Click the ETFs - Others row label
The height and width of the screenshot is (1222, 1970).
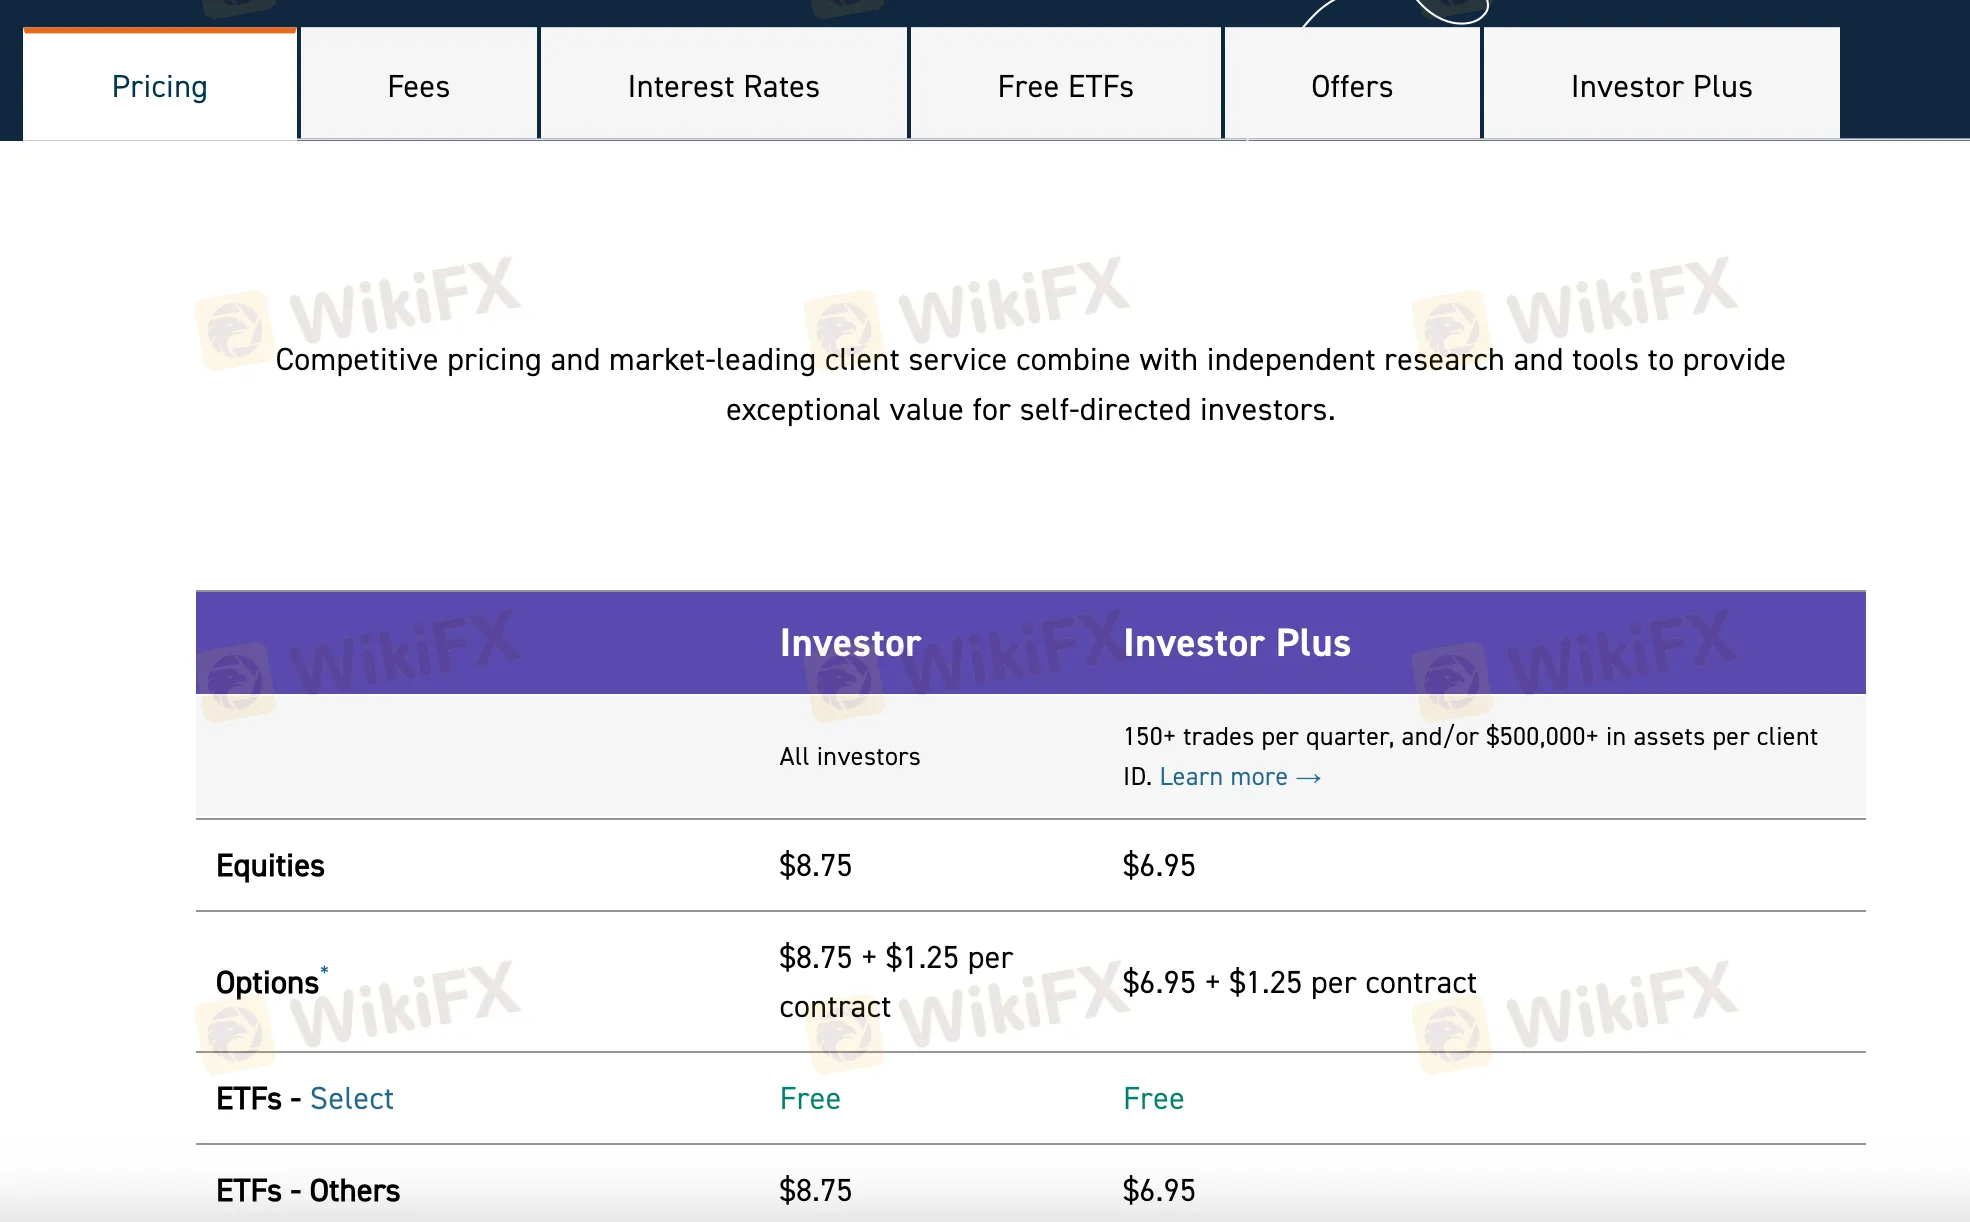coord(308,1190)
